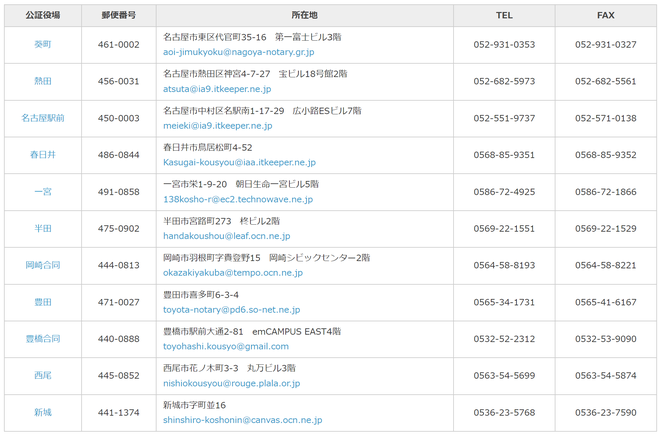Select postal code 441-1374
The width and height of the screenshot is (660, 436).
tap(119, 412)
